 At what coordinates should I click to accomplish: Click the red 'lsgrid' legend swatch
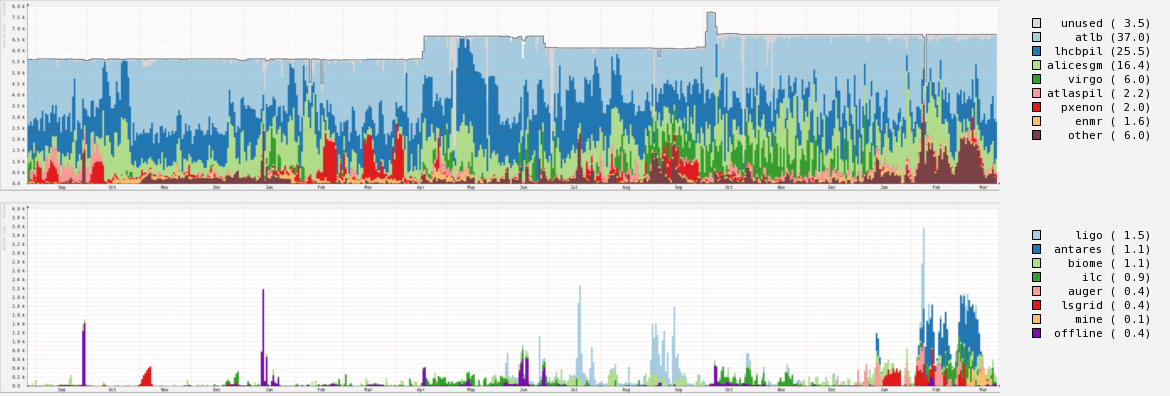[x=1036, y=305]
